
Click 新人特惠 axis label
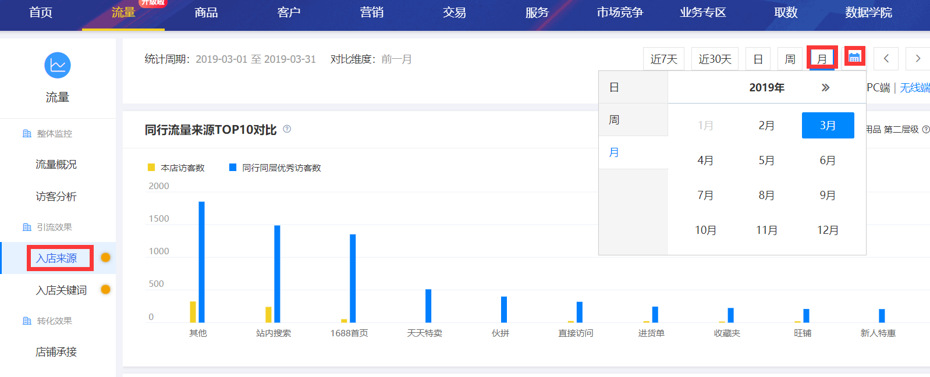tap(878, 333)
